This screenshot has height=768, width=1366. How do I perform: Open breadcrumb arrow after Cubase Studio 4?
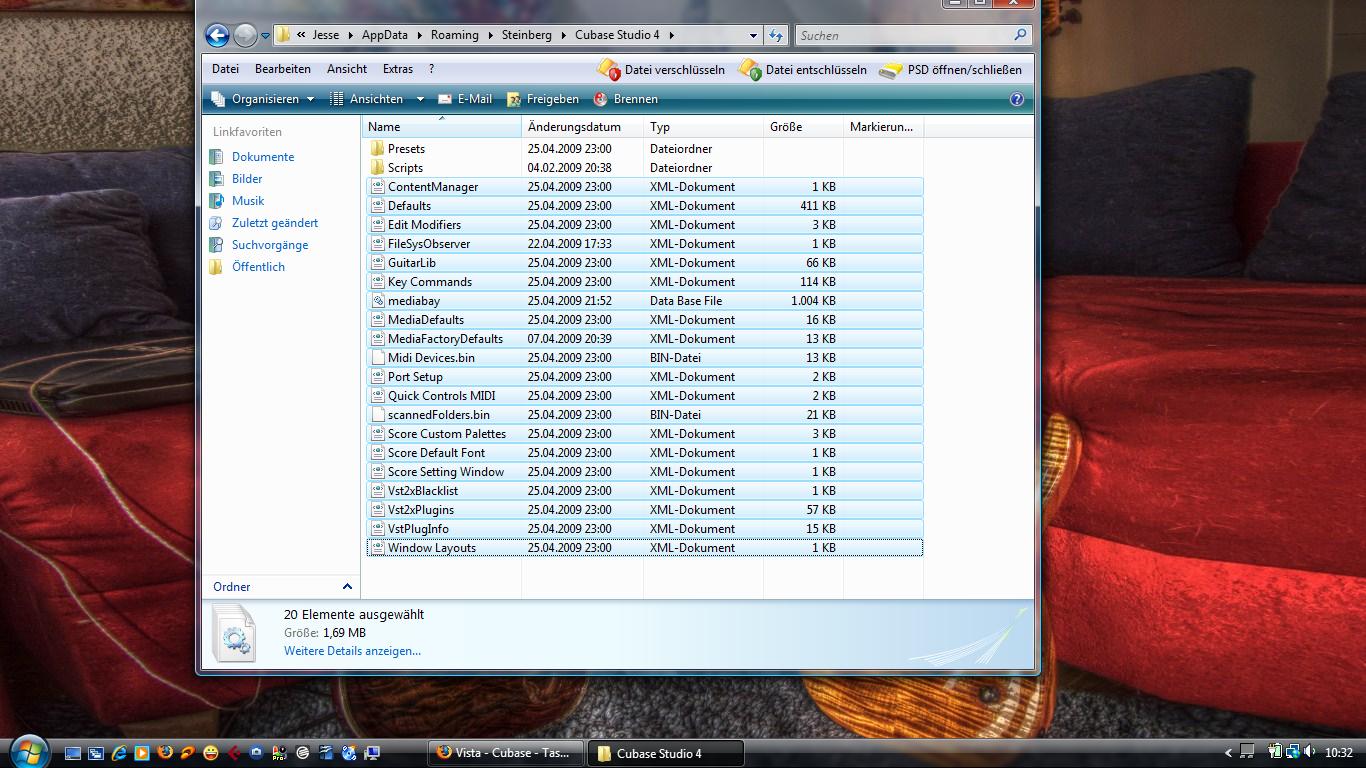(x=671, y=35)
